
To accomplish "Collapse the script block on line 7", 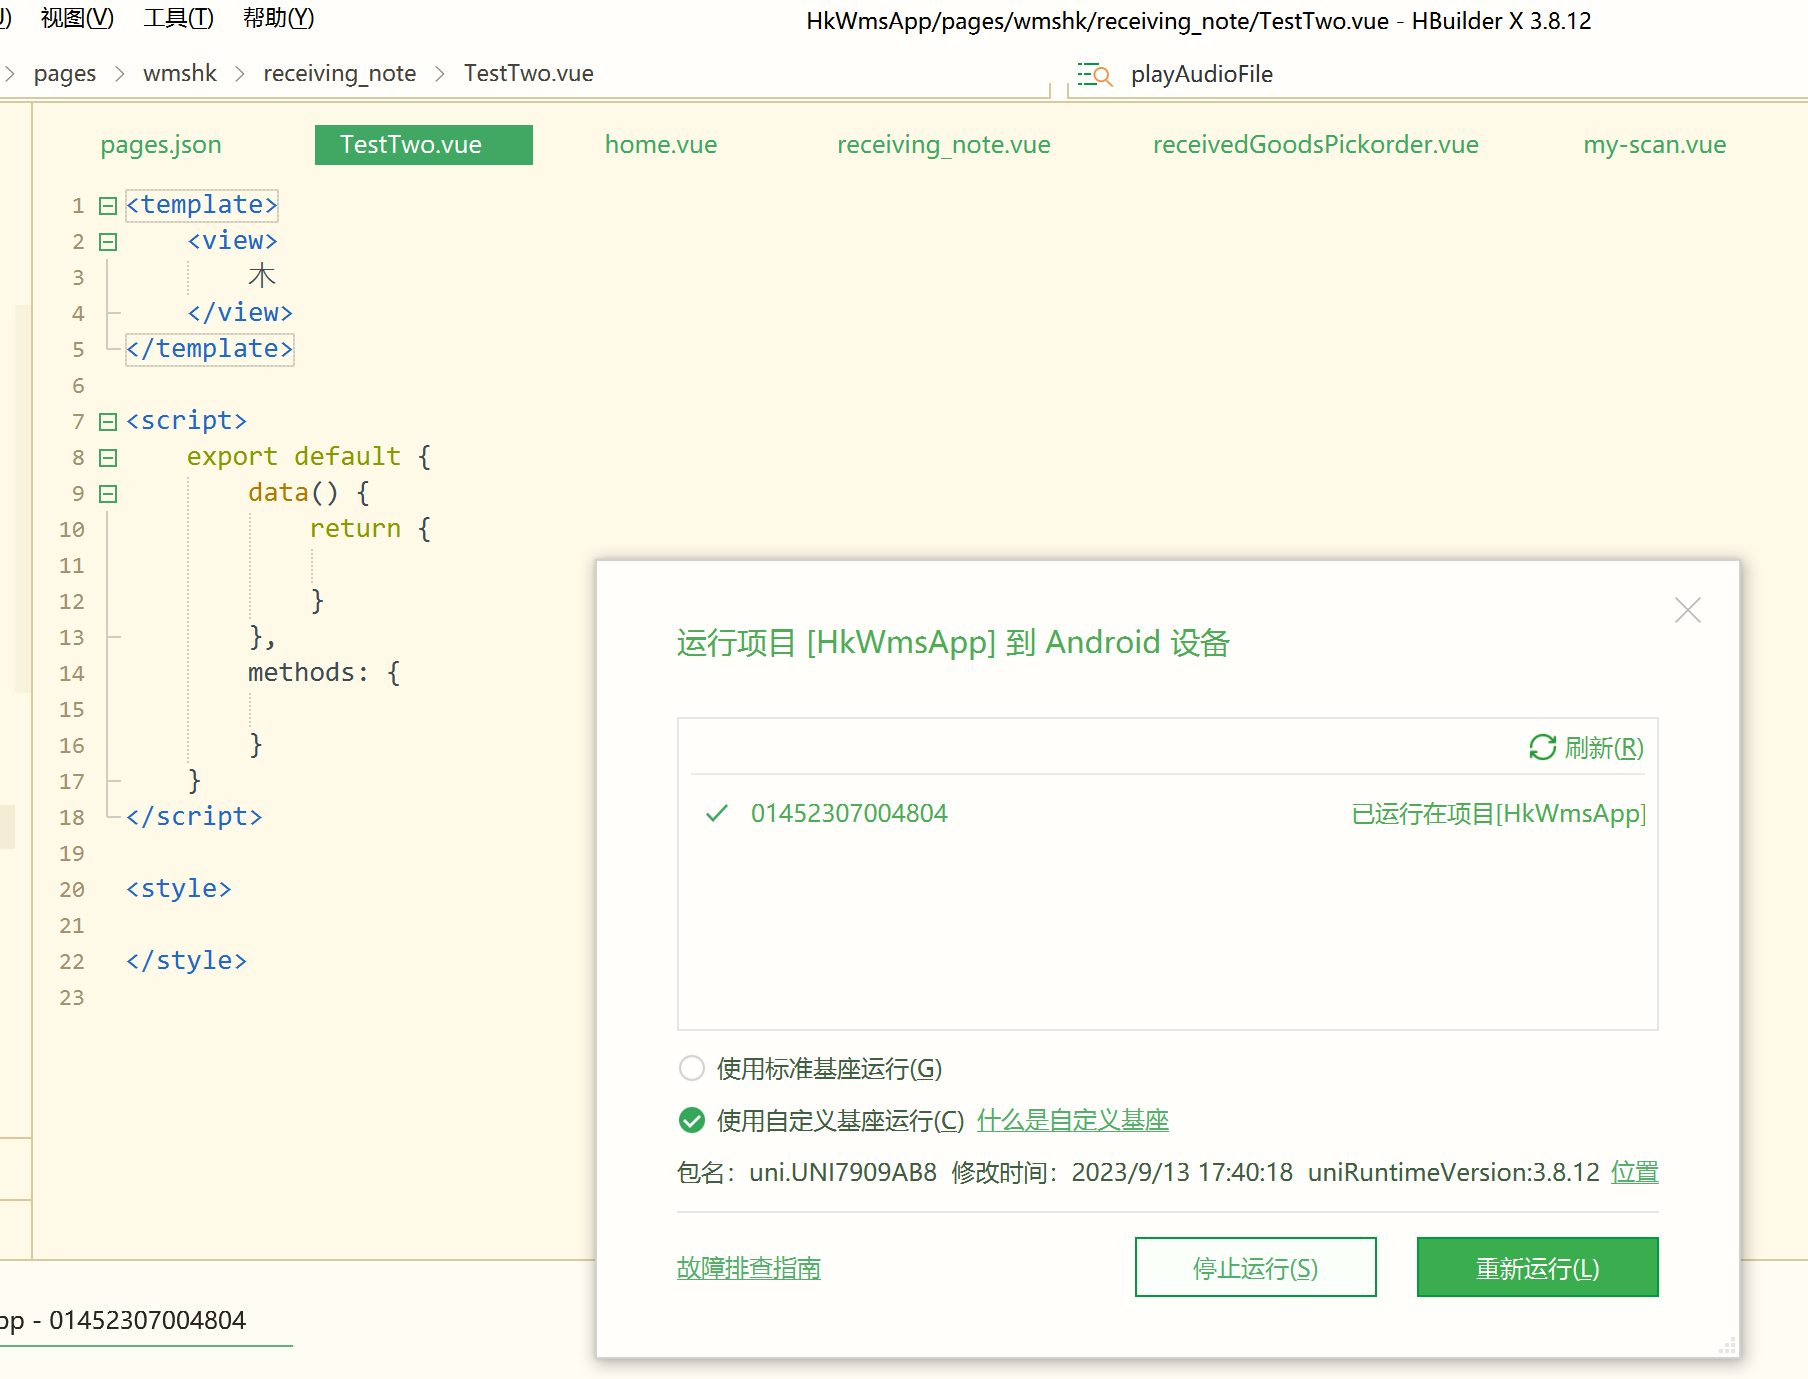I will click(x=108, y=422).
